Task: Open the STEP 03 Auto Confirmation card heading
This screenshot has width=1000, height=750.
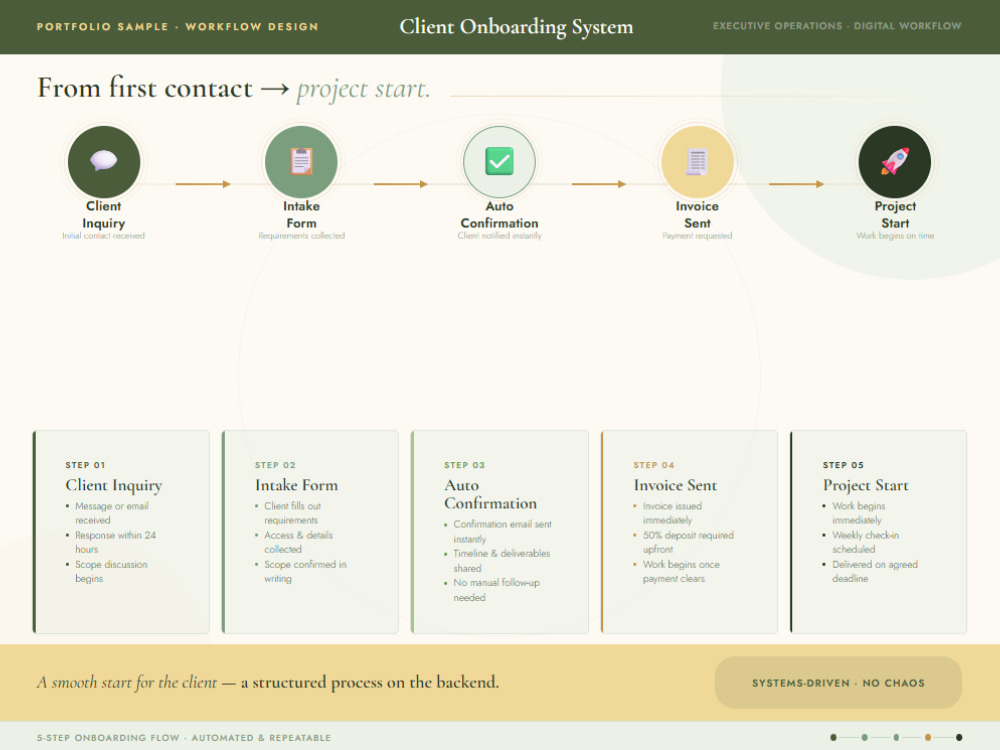Action: [x=490, y=494]
